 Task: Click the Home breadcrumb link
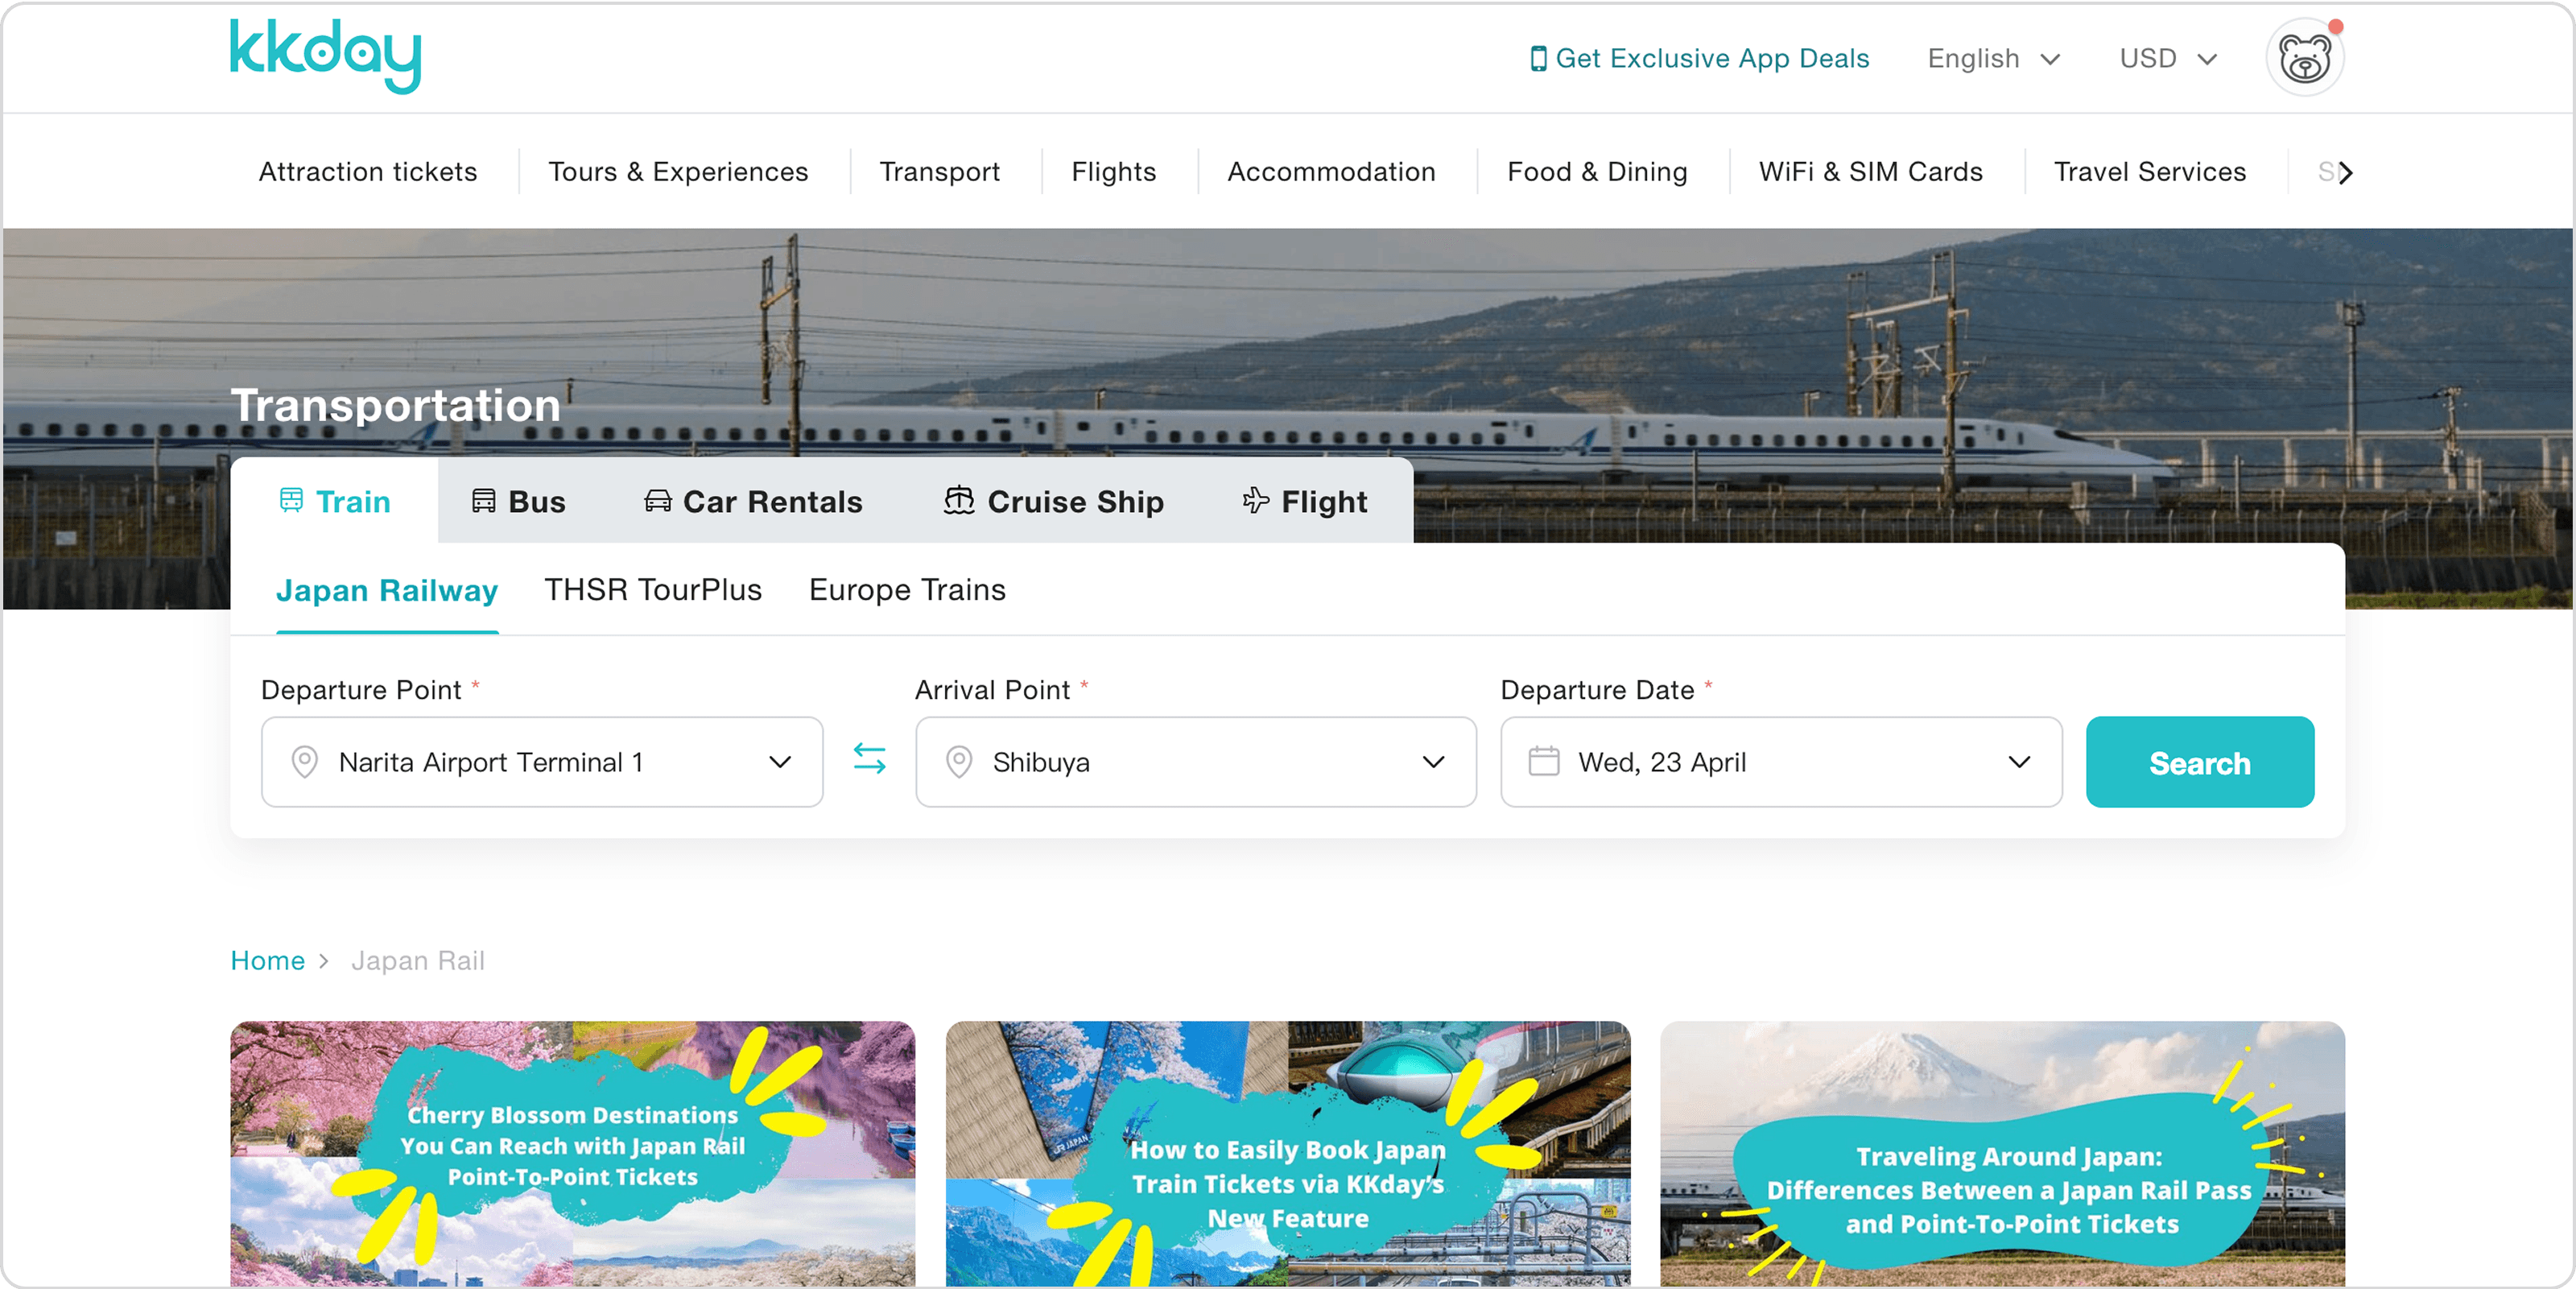click(267, 960)
